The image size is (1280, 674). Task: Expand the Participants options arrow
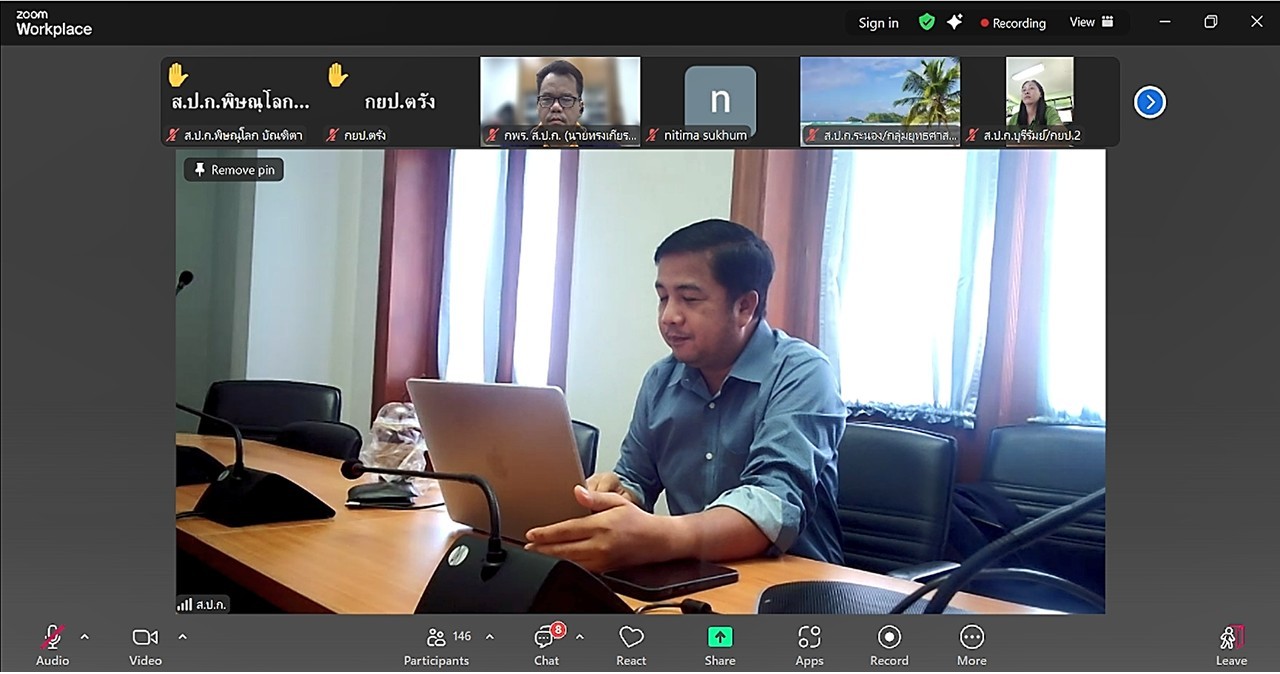(490, 637)
